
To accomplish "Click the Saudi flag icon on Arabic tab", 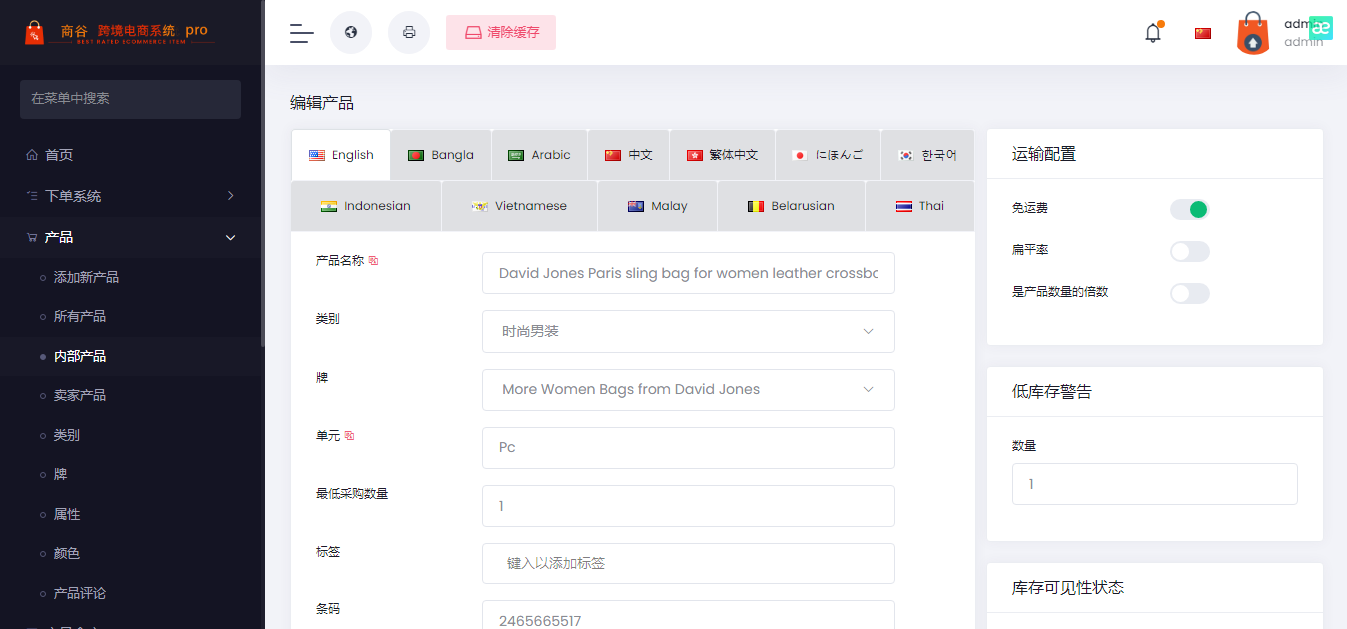I will 516,155.
